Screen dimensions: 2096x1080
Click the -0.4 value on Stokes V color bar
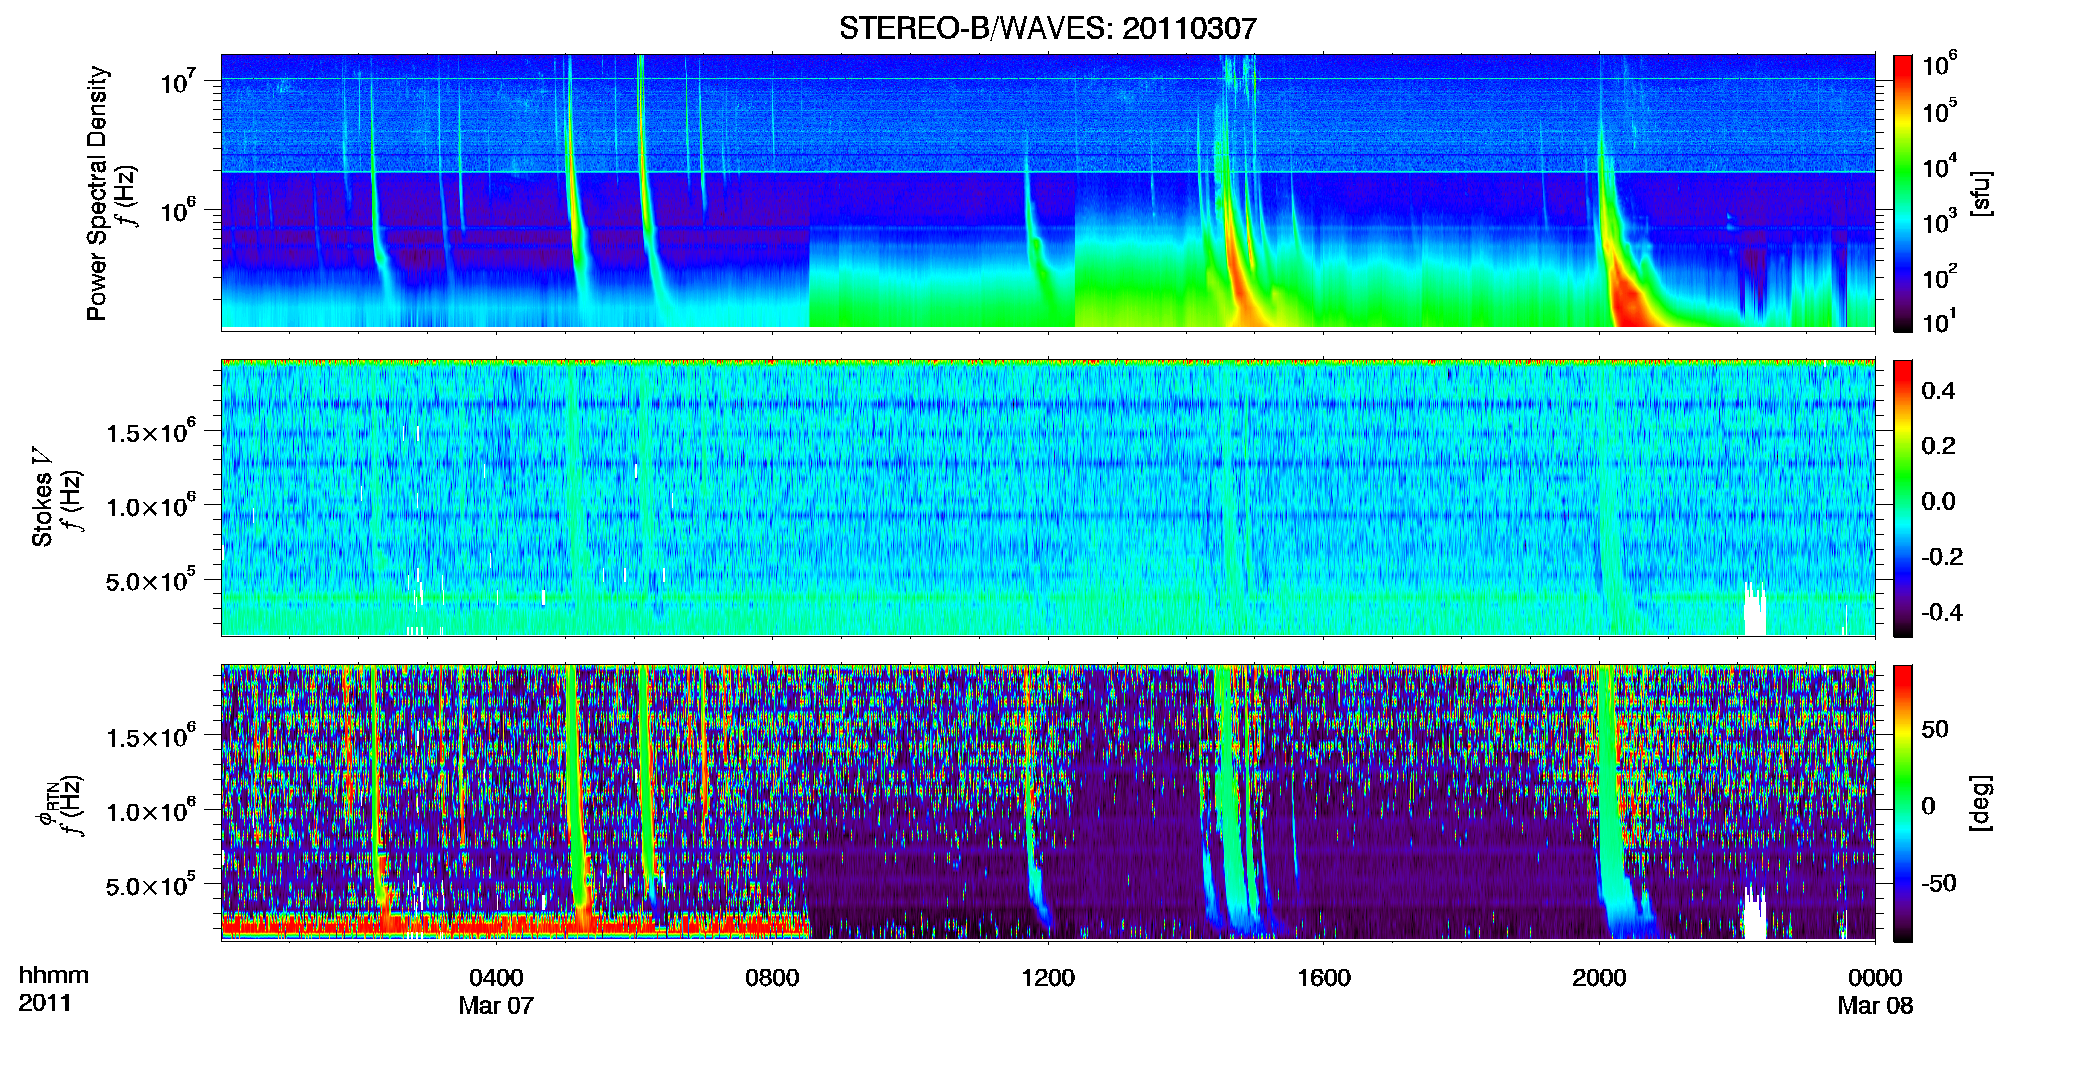click(1942, 612)
